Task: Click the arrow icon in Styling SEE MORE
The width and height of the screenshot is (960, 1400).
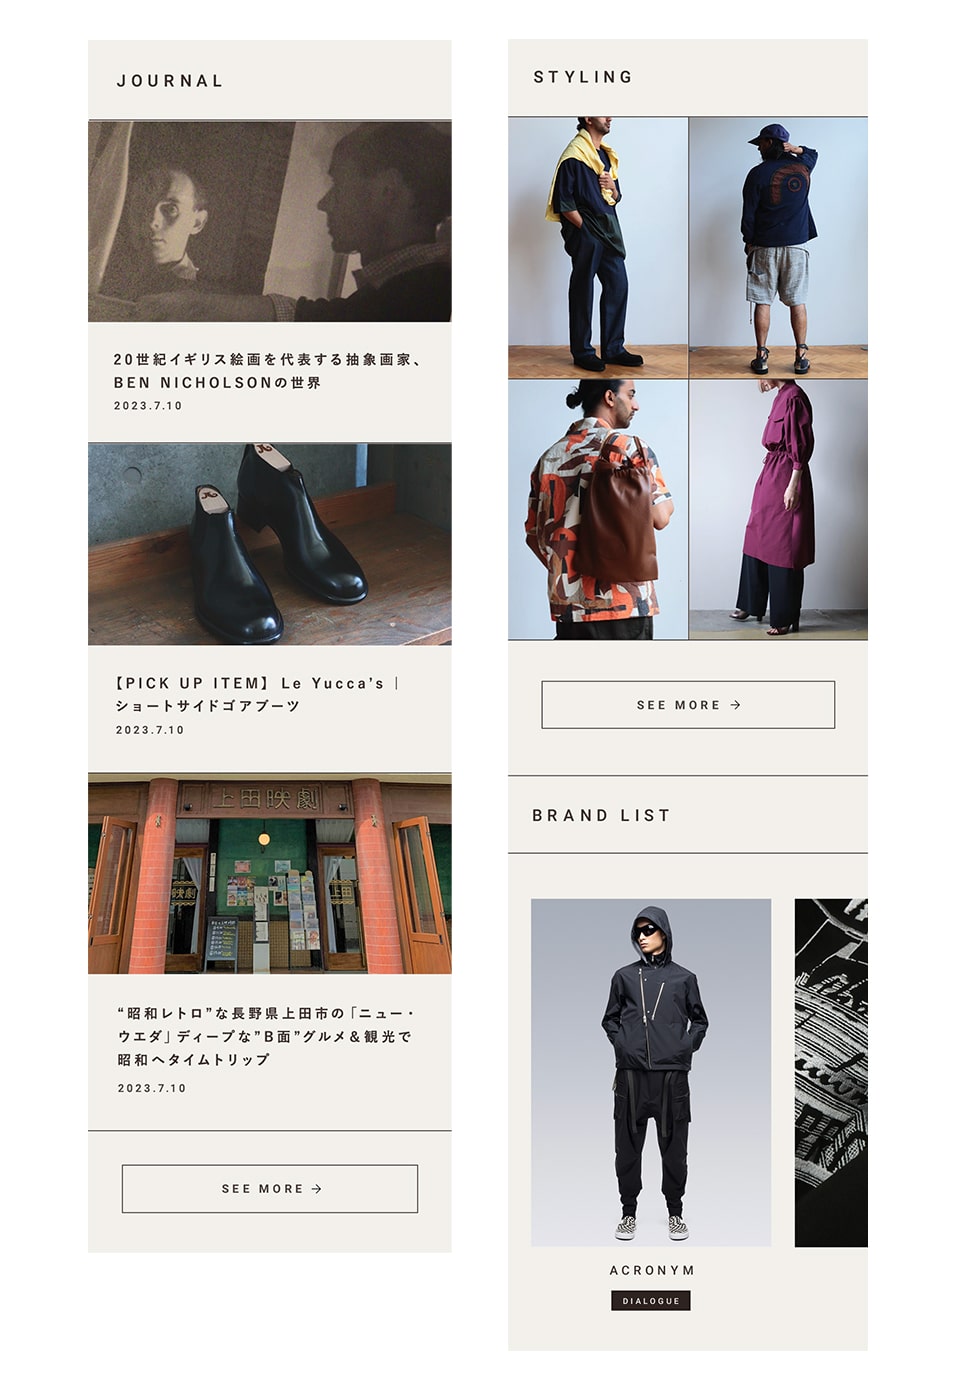Action: tap(735, 705)
